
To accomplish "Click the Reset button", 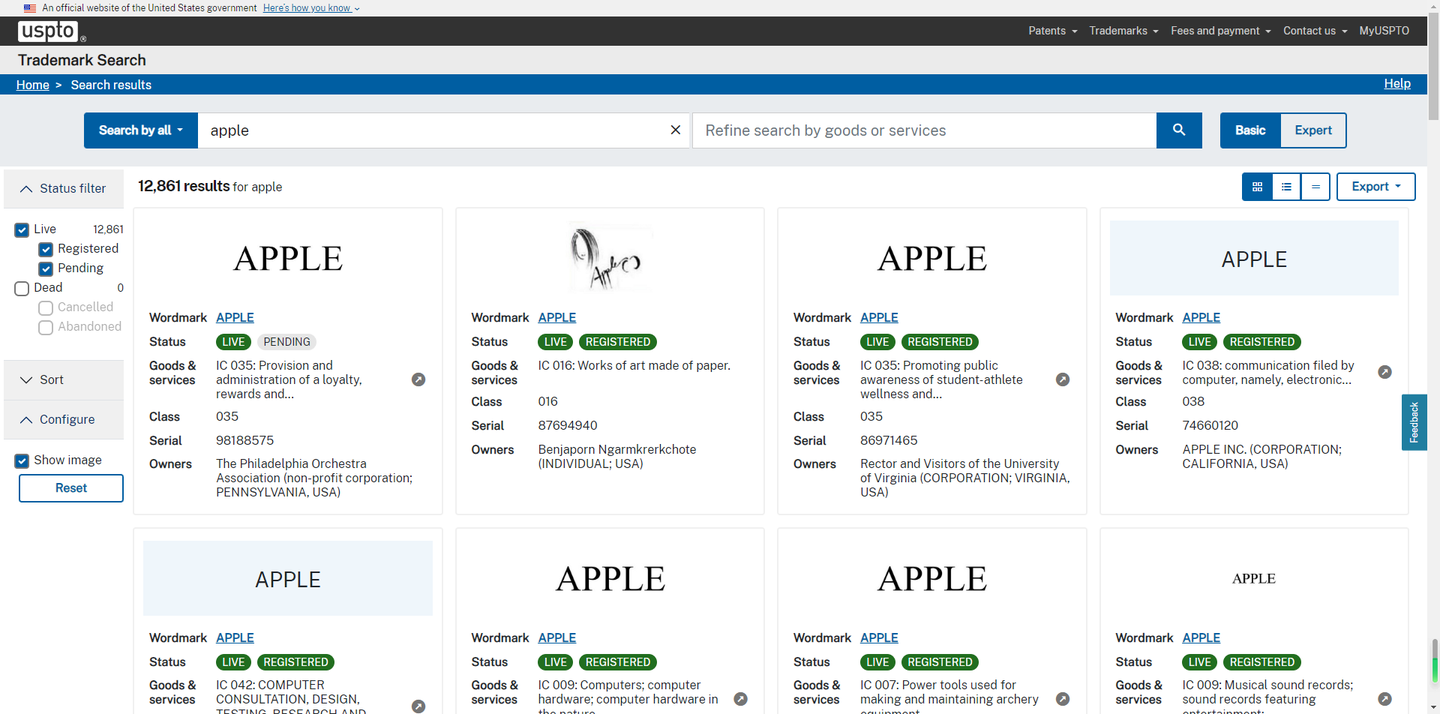I will pyautogui.click(x=71, y=488).
